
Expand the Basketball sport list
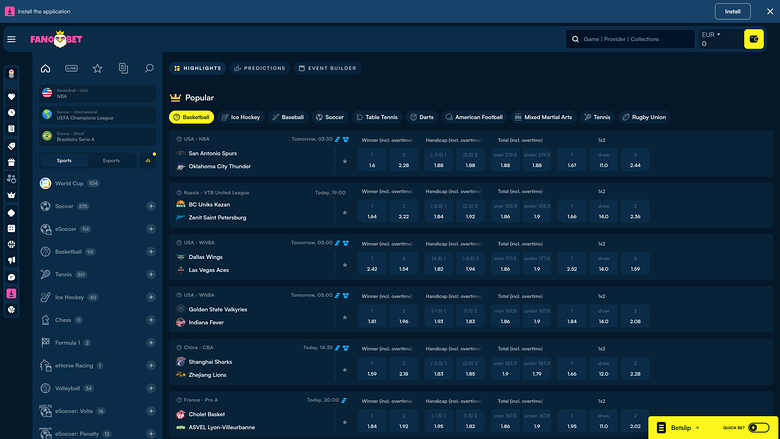point(151,252)
